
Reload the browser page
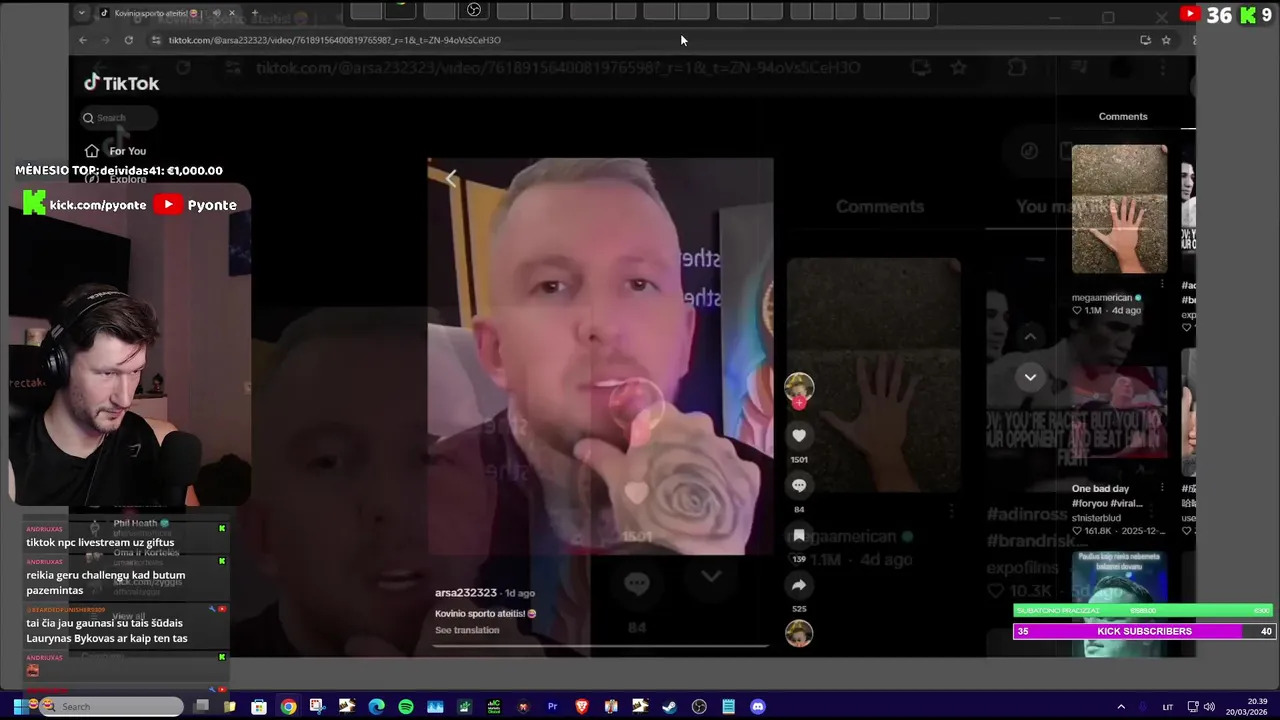coord(129,40)
